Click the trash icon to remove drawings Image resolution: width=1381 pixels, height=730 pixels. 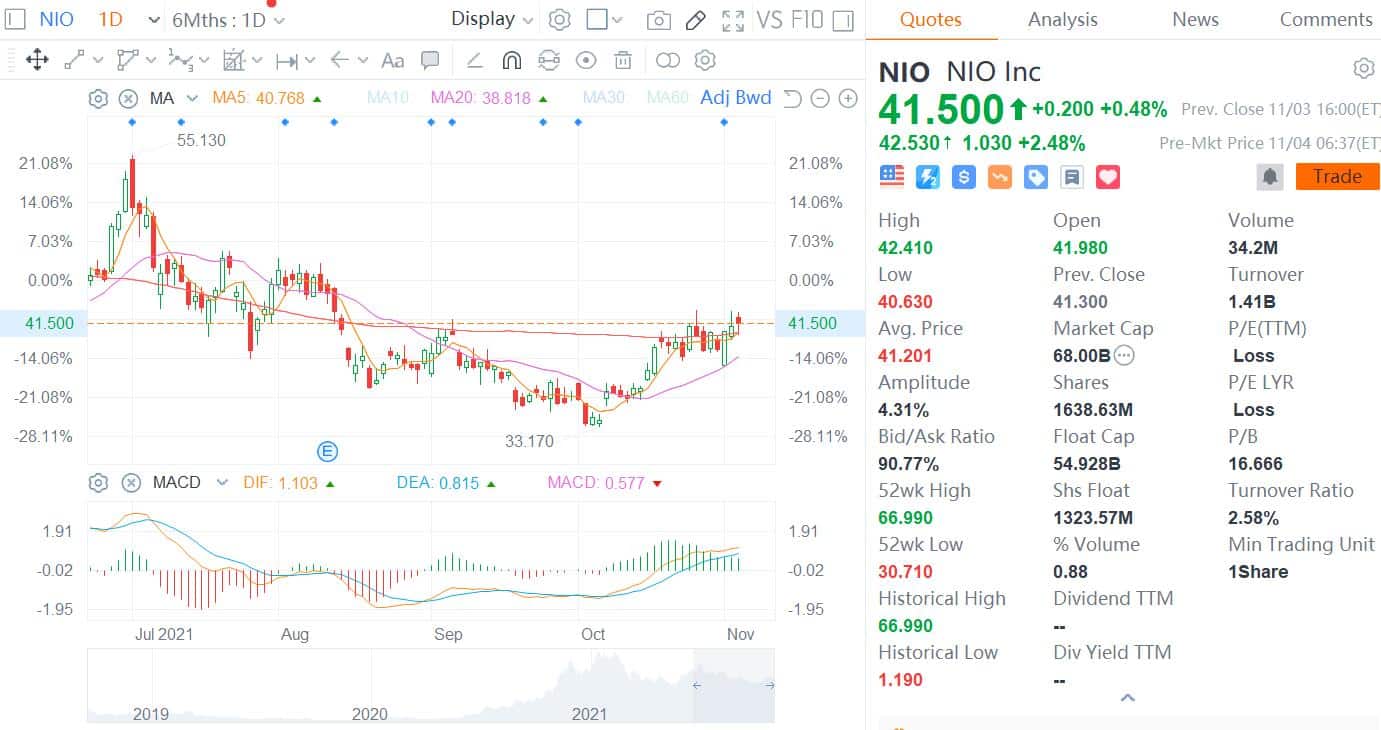[623, 60]
